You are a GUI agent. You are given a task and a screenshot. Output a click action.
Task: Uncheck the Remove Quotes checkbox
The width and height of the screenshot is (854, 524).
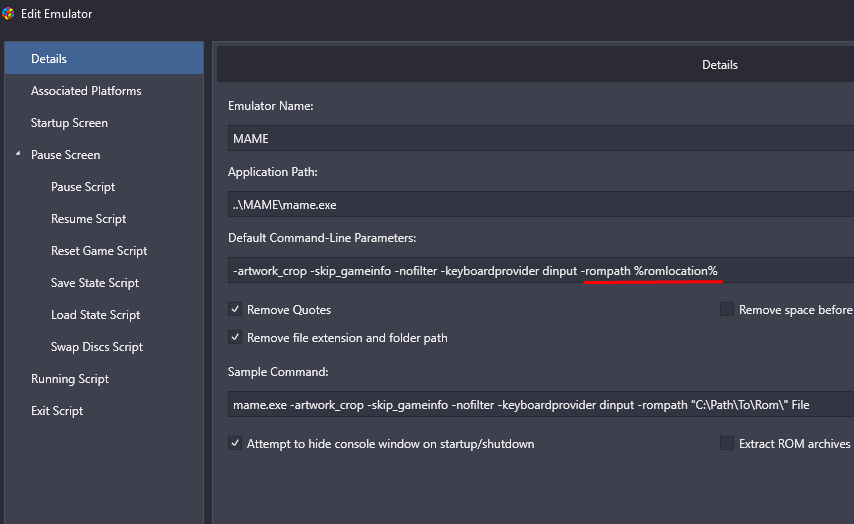click(x=235, y=309)
